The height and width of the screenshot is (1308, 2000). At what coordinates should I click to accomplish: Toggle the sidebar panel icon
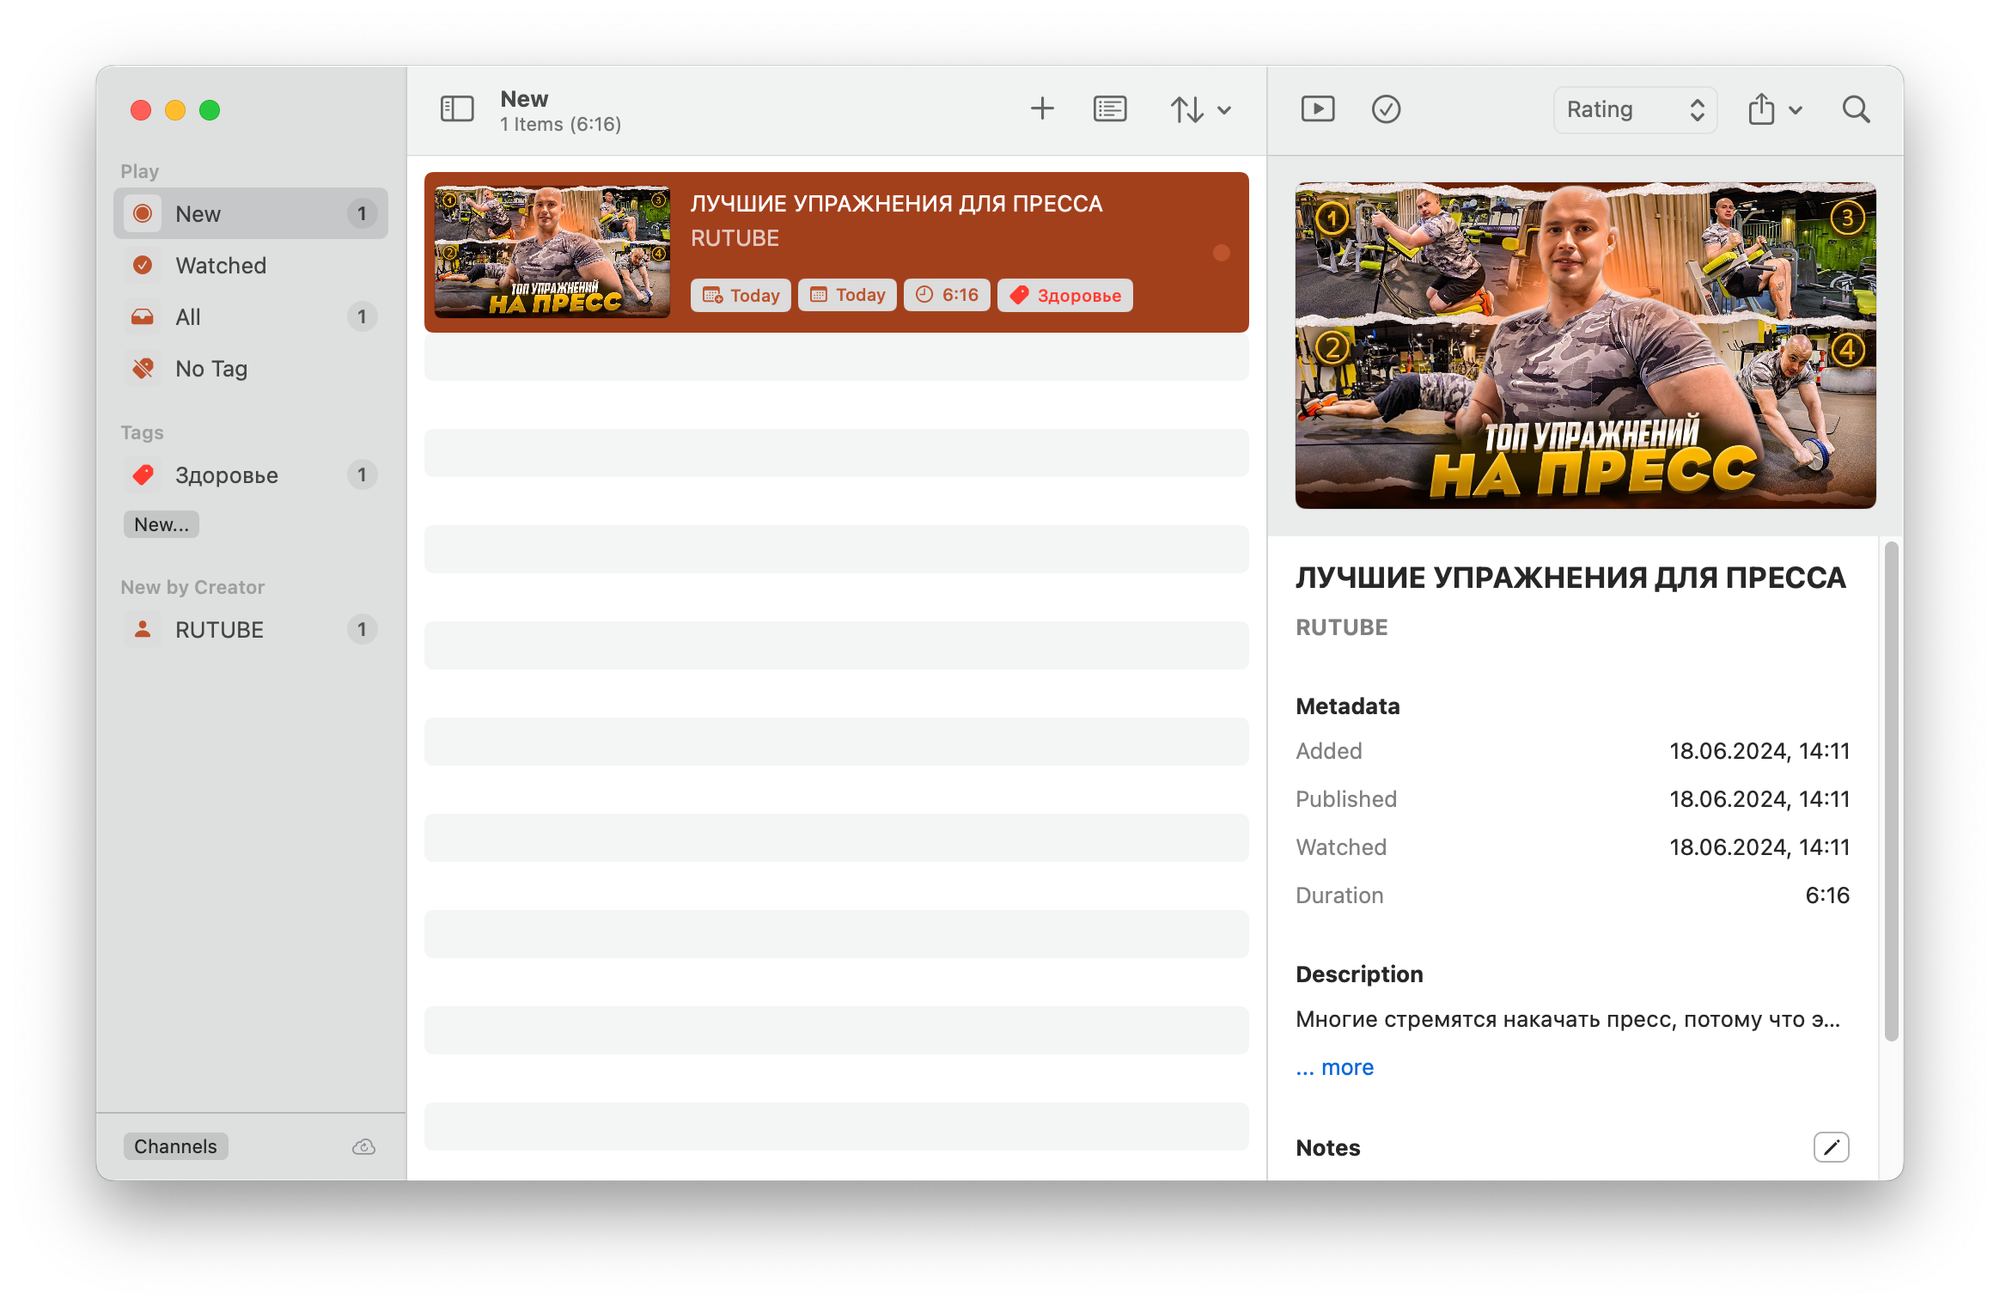click(x=457, y=109)
